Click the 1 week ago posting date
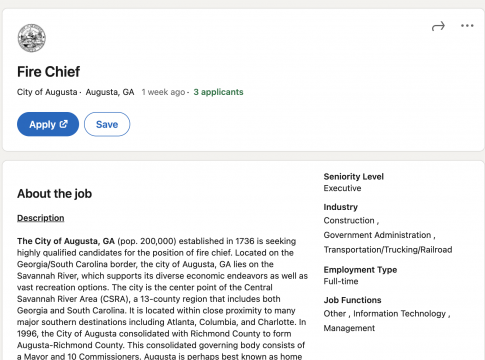Viewport: 485px width, 360px height. [x=163, y=92]
